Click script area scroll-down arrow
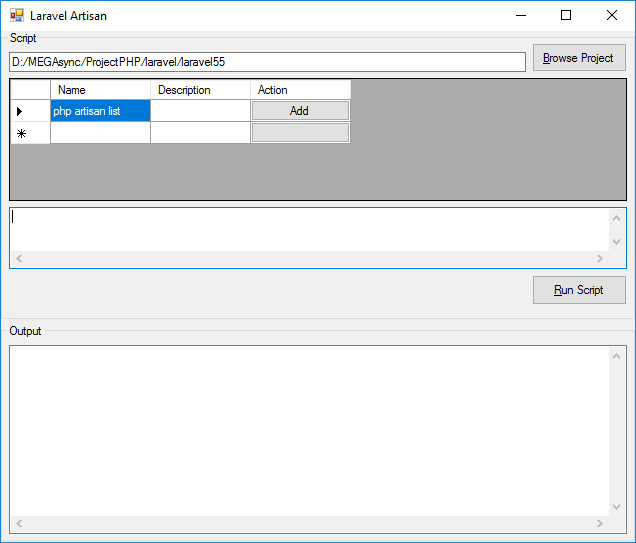Screen dimensions: 636x543 click(x=617, y=242)
